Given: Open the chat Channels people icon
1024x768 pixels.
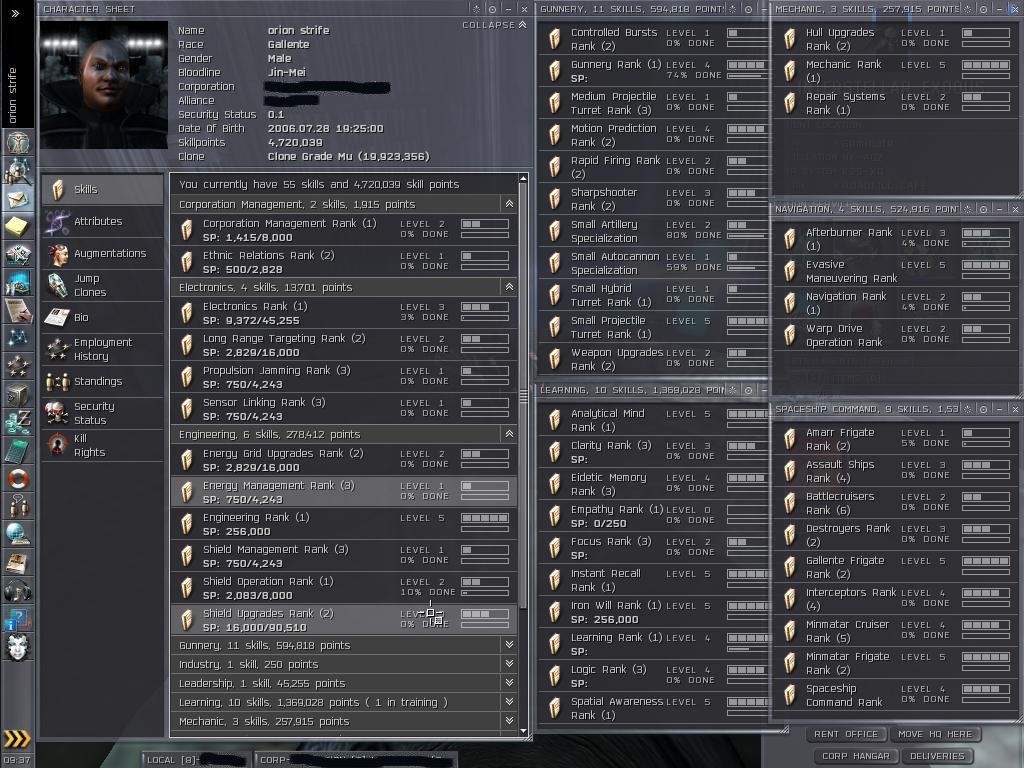Looking at the screenshot, I should pos(18,506).
